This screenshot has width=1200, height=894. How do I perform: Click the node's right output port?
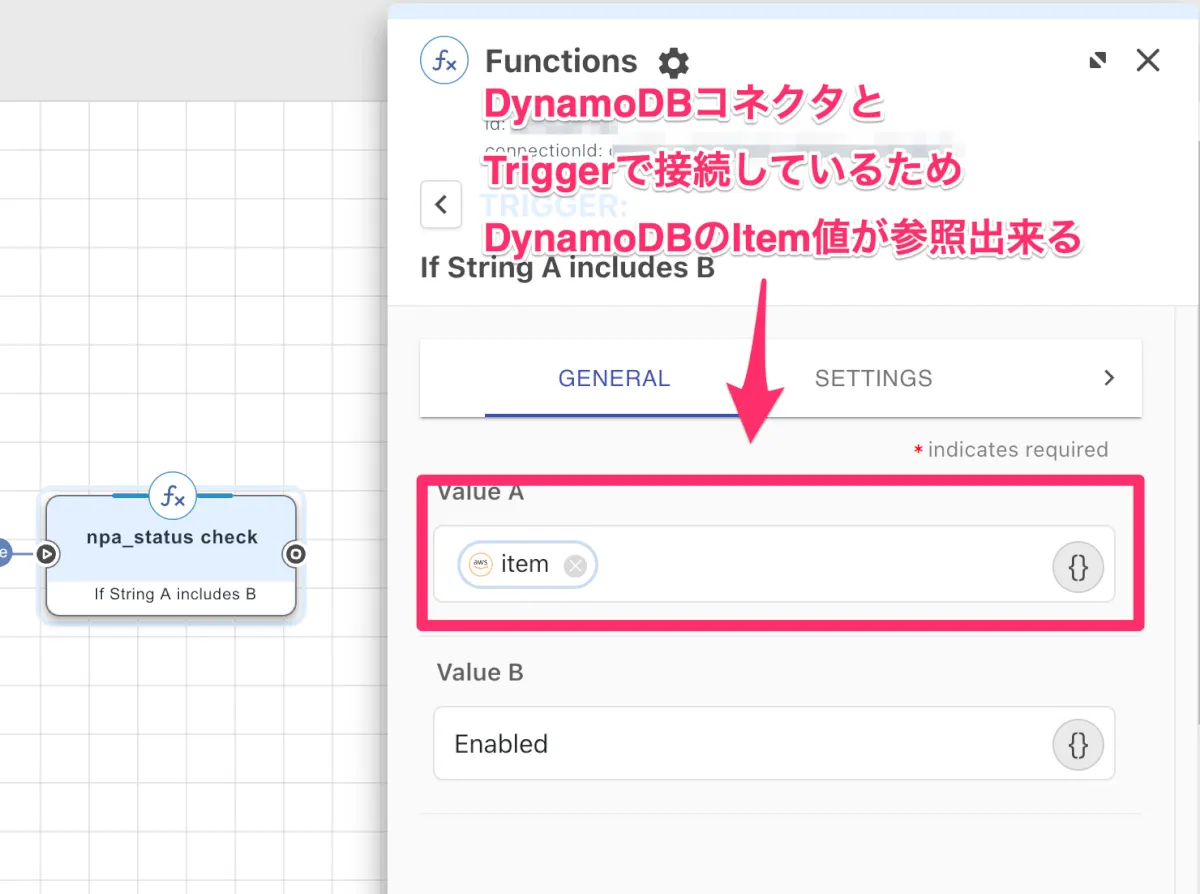point(295,554)
